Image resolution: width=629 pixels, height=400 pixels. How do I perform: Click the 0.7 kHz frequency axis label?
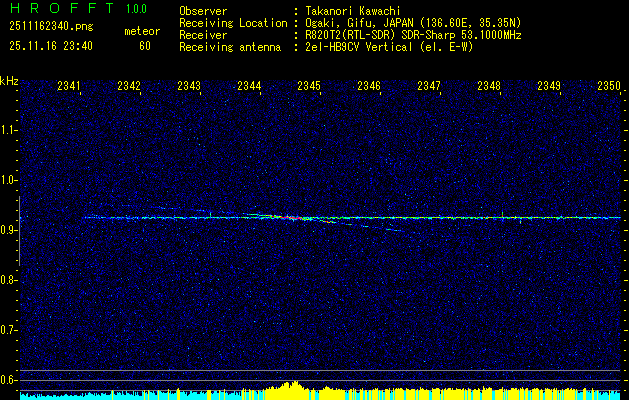point(9,330)
